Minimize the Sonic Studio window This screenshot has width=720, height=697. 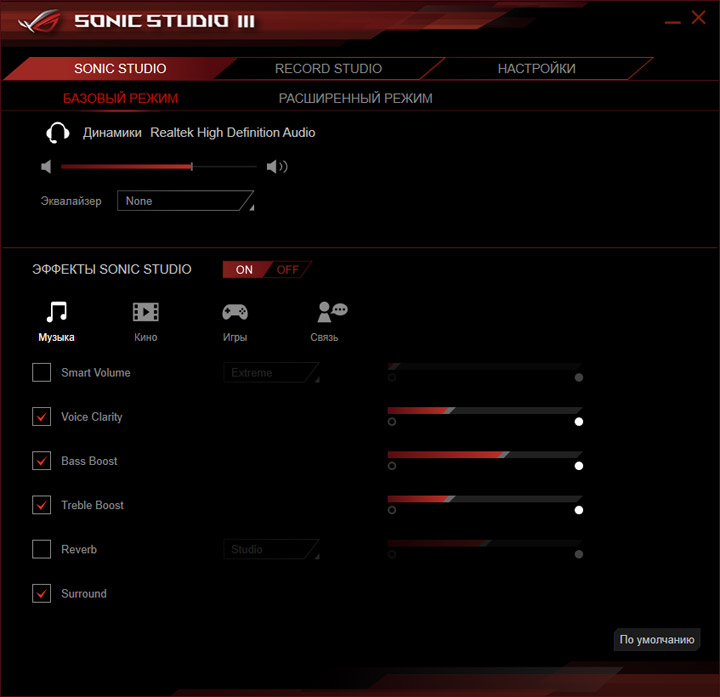point(673,22)
